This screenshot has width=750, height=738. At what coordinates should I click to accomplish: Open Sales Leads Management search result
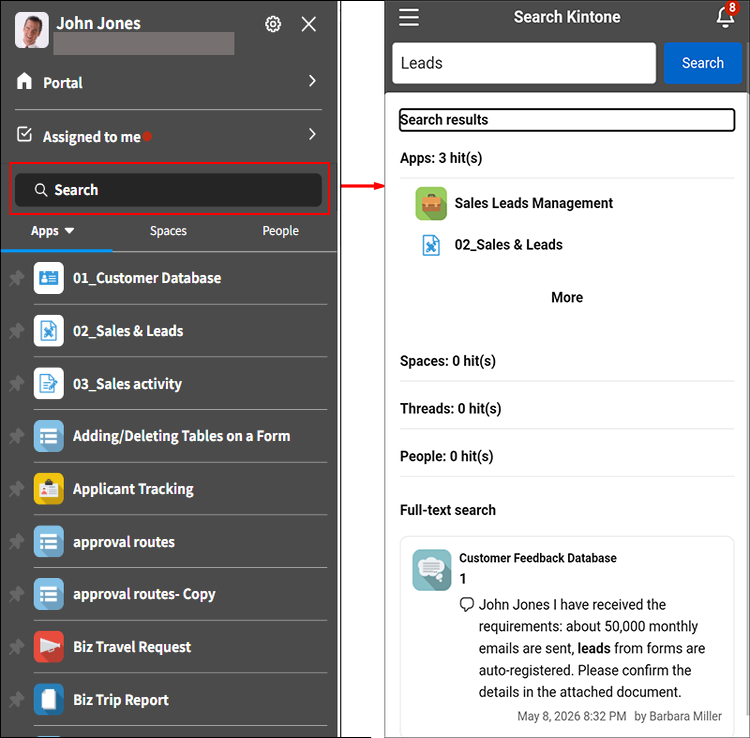click(533, 203)
